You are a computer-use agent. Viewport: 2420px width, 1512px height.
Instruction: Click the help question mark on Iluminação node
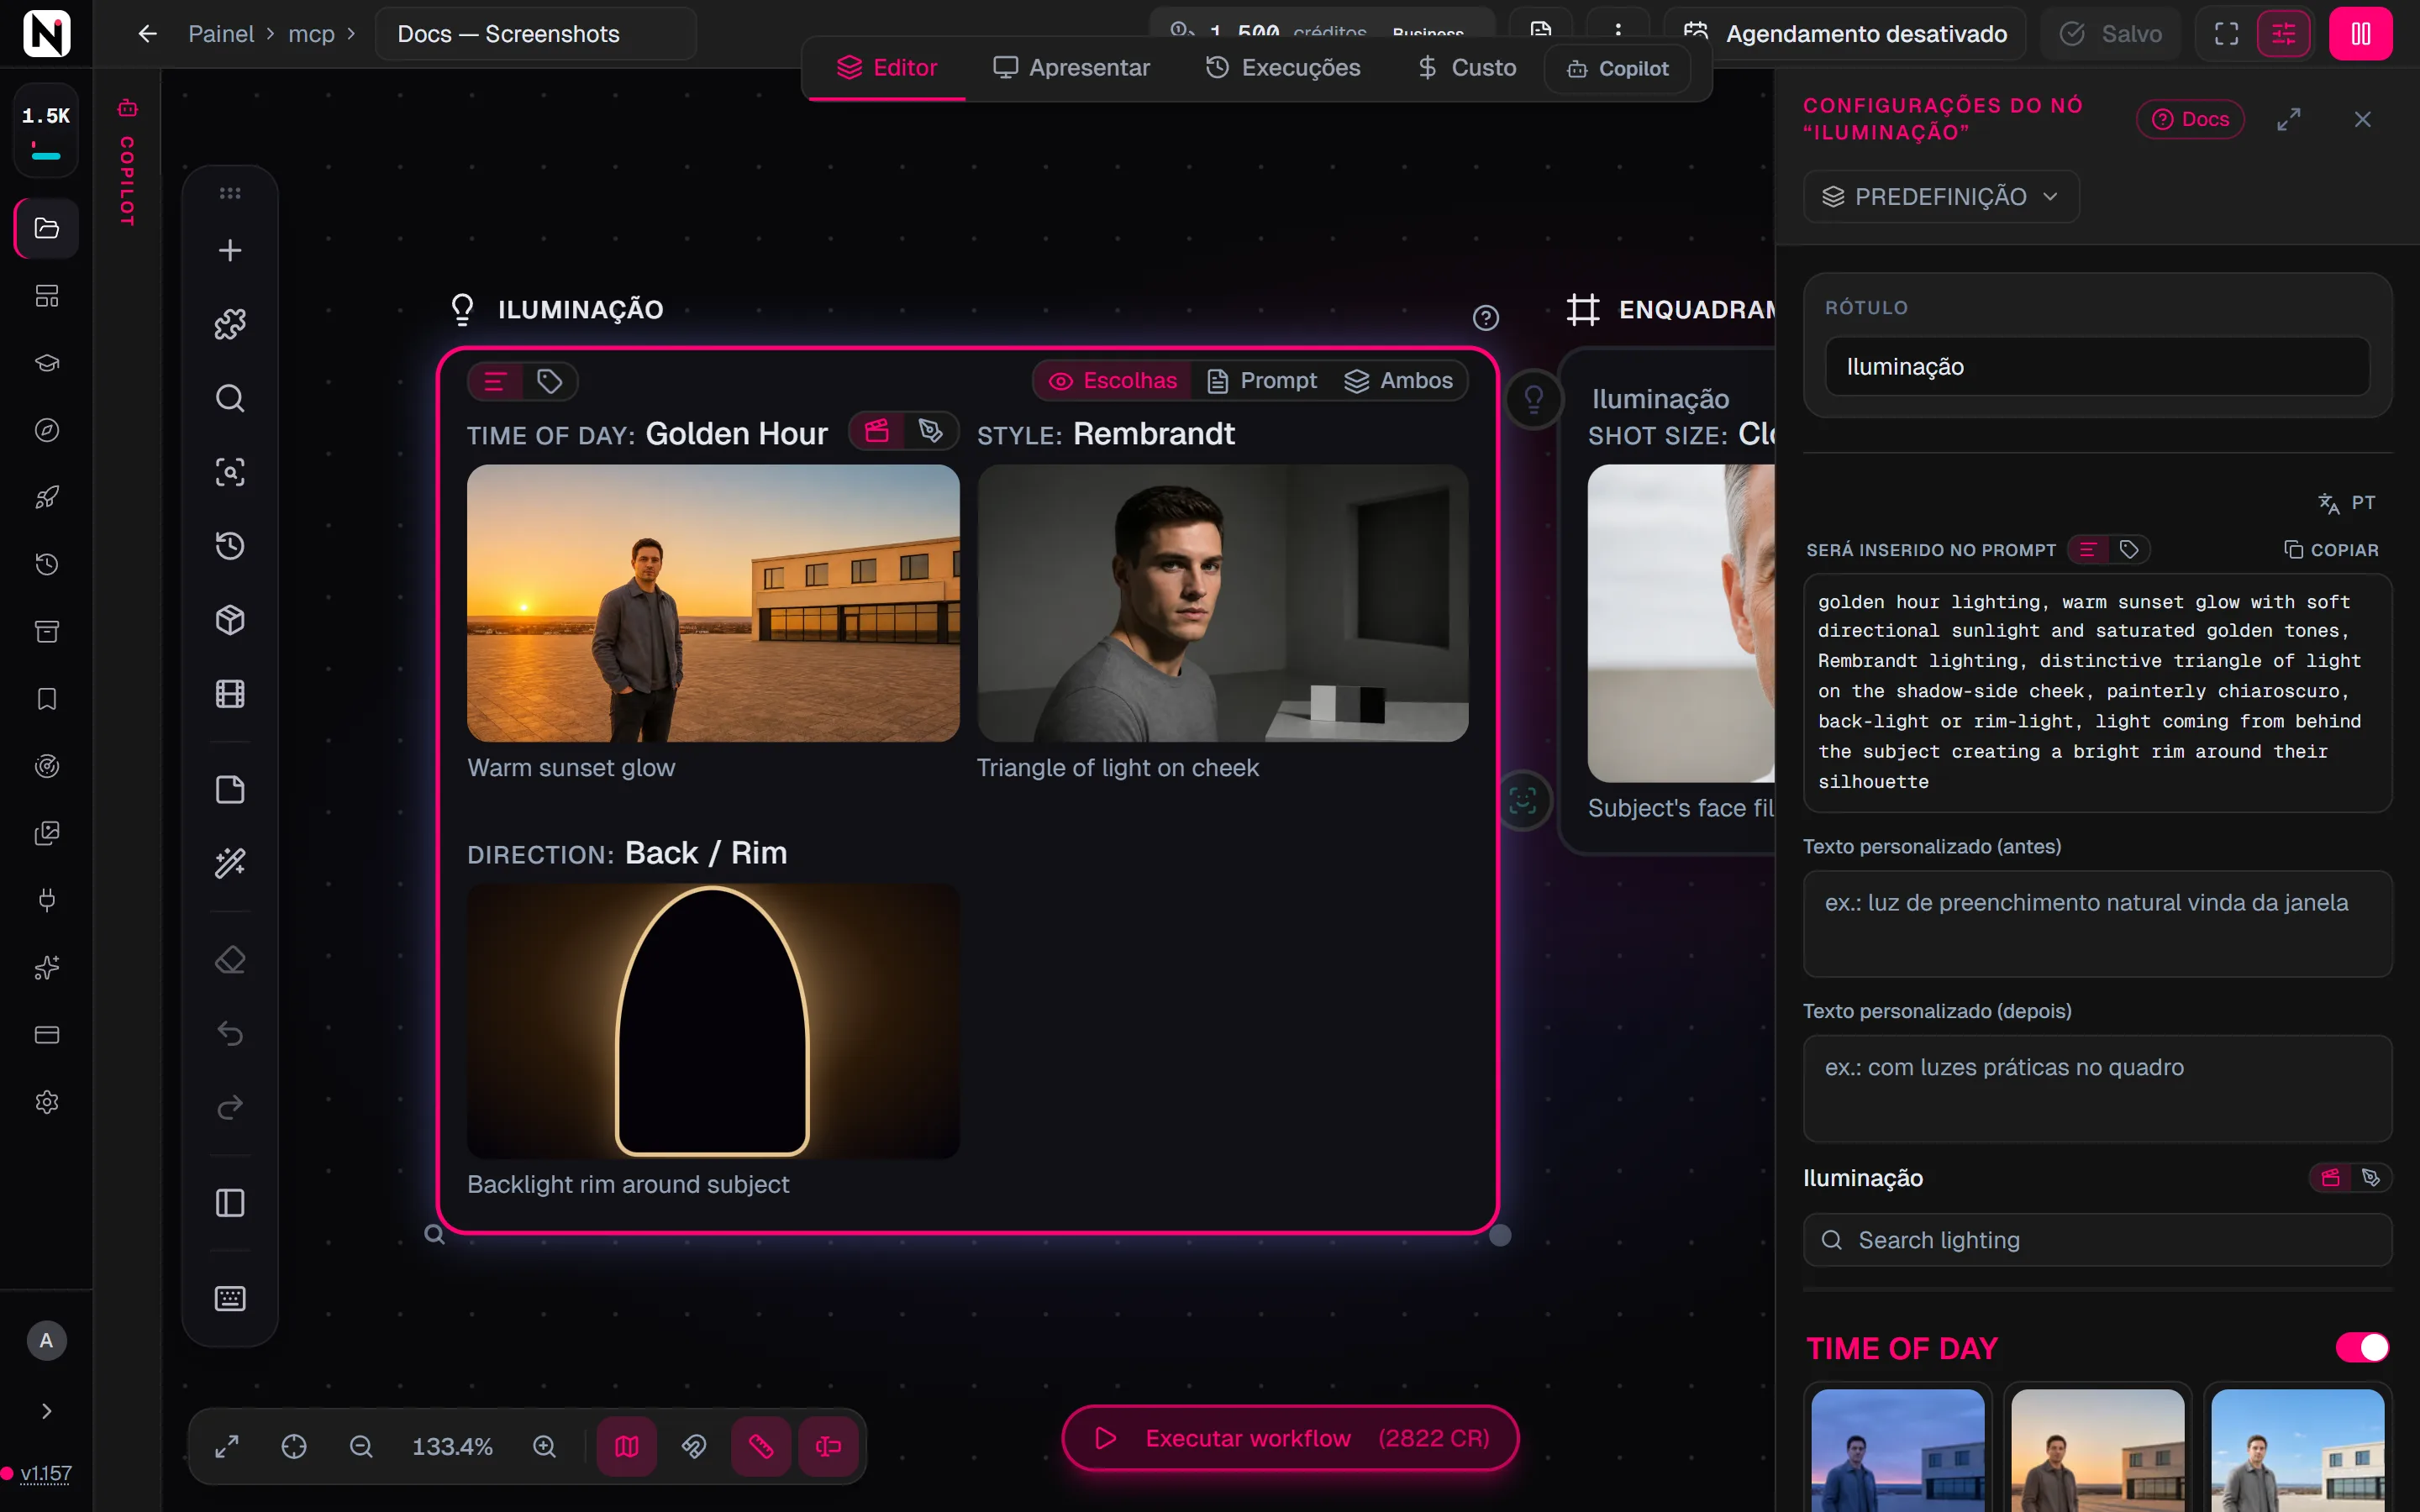point(1486,318)
